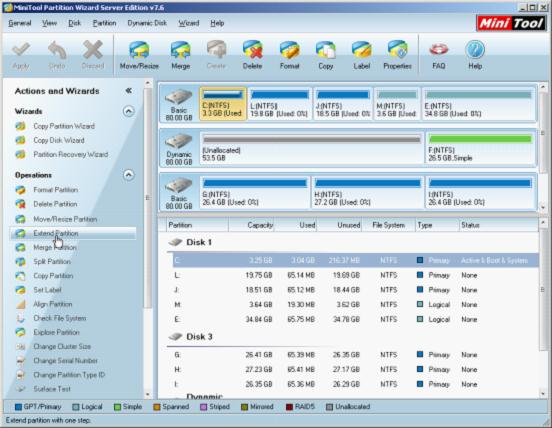Click the Surface Test icon

point(20,389)
